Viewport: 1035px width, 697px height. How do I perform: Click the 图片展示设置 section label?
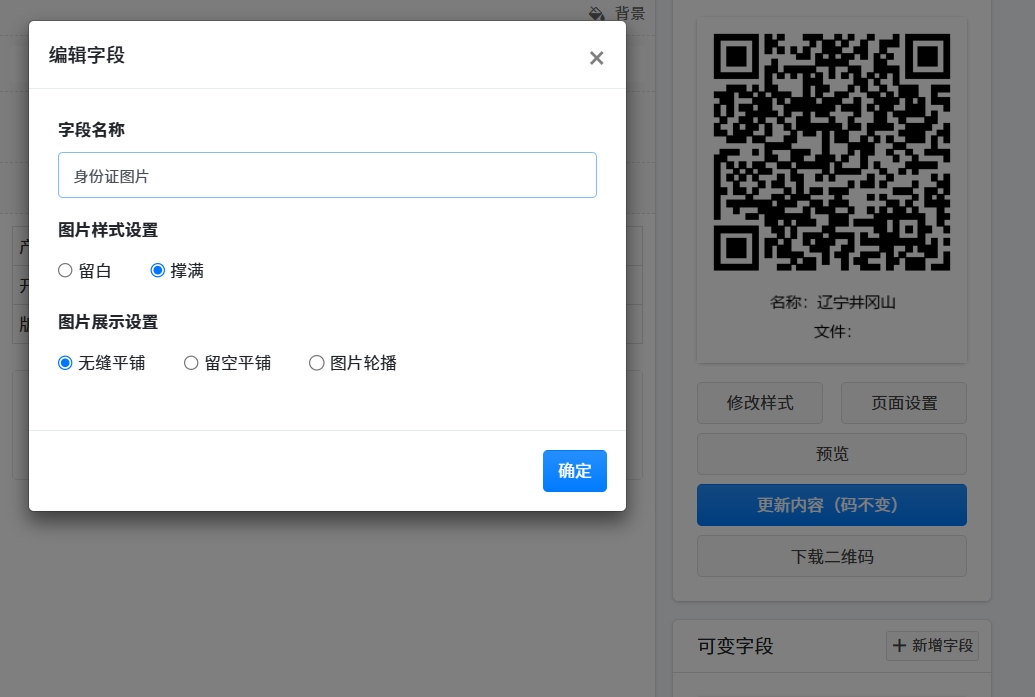click(108, 322)
